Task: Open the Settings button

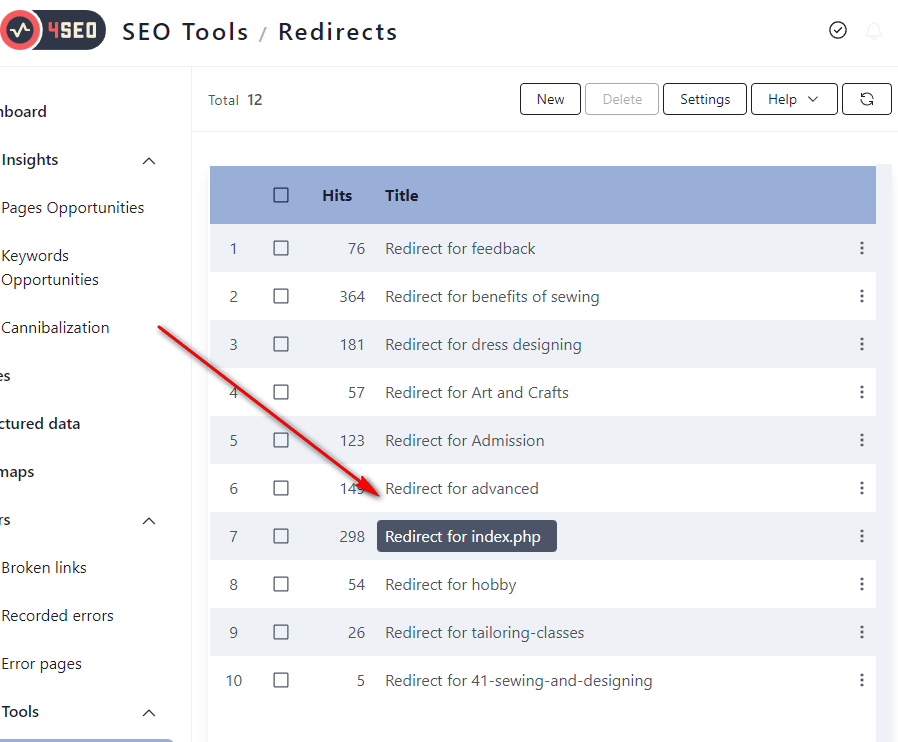Action: (x=705, y=99)
